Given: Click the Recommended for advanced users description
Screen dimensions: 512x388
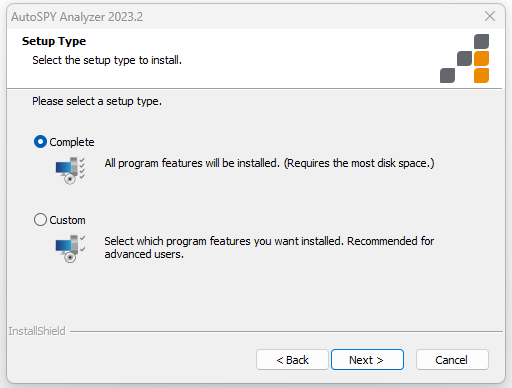Looking at the screenshot, I should tap(269, 247).
